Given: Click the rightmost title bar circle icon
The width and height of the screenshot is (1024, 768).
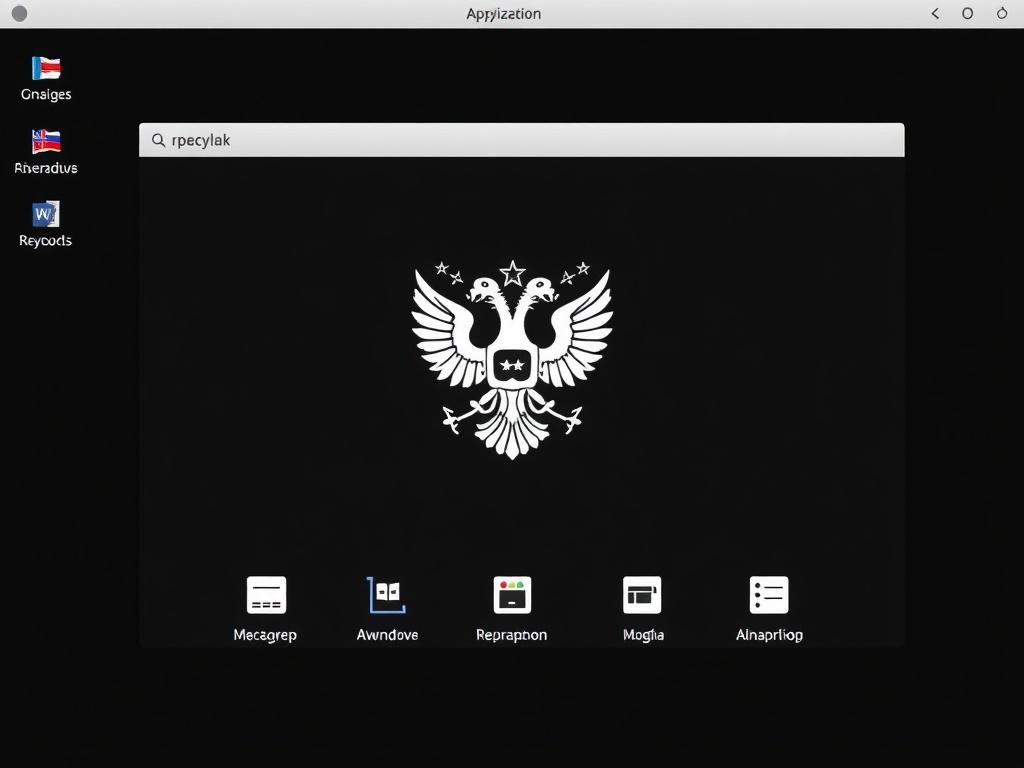Looking at the screenshot, I should click(1002, 14).
